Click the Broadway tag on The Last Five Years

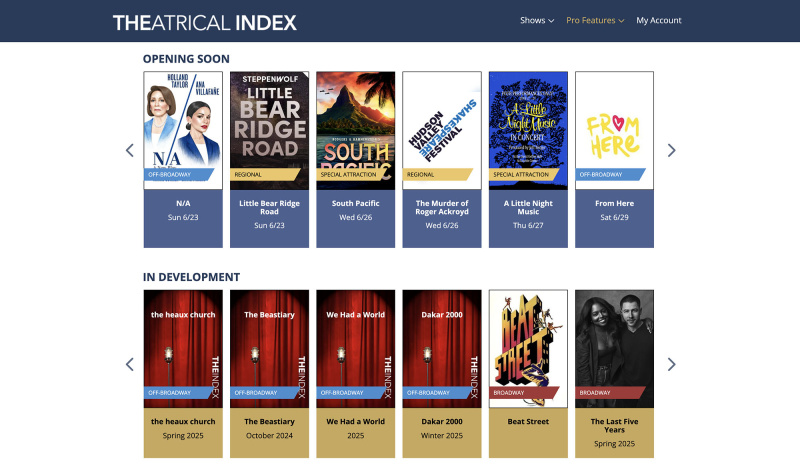[x=610, y=393]
